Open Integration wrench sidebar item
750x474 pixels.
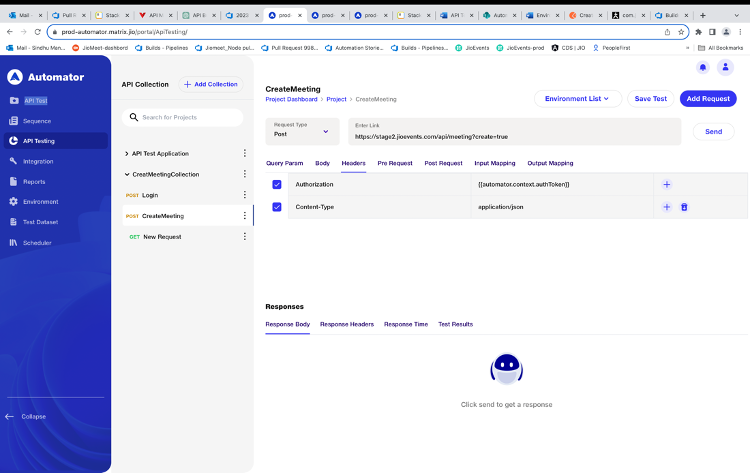pos(32,161)
